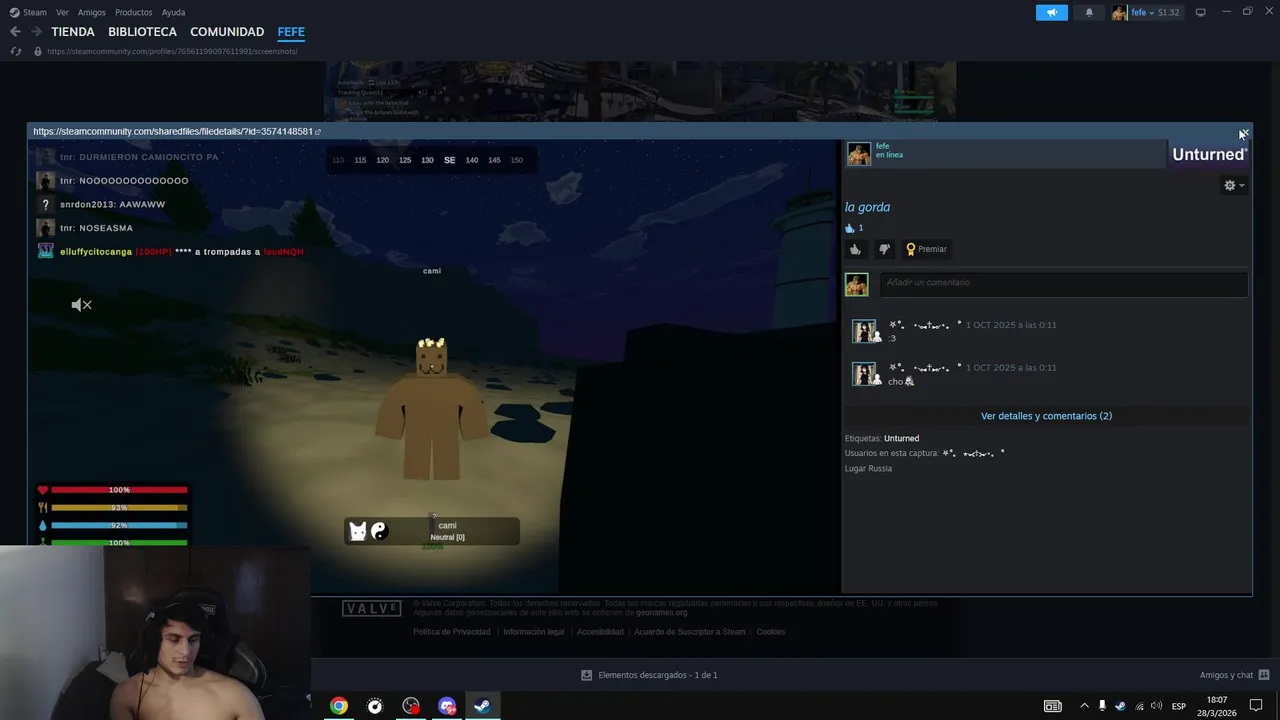Open fefe's avatar in screenshot panel
The image size is (1280, 720).
(x=859, y=153)
